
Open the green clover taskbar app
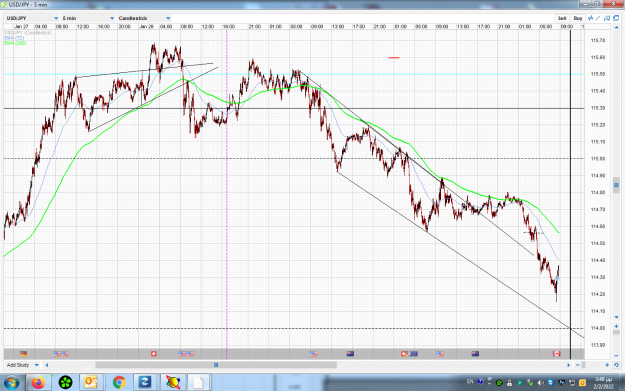(65, 383)
